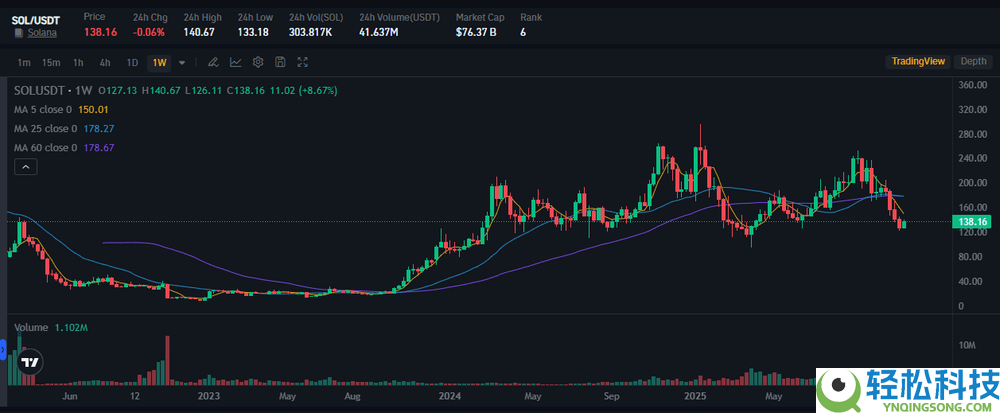Open the more timeframes dropdown arrow

coord(182,62)
